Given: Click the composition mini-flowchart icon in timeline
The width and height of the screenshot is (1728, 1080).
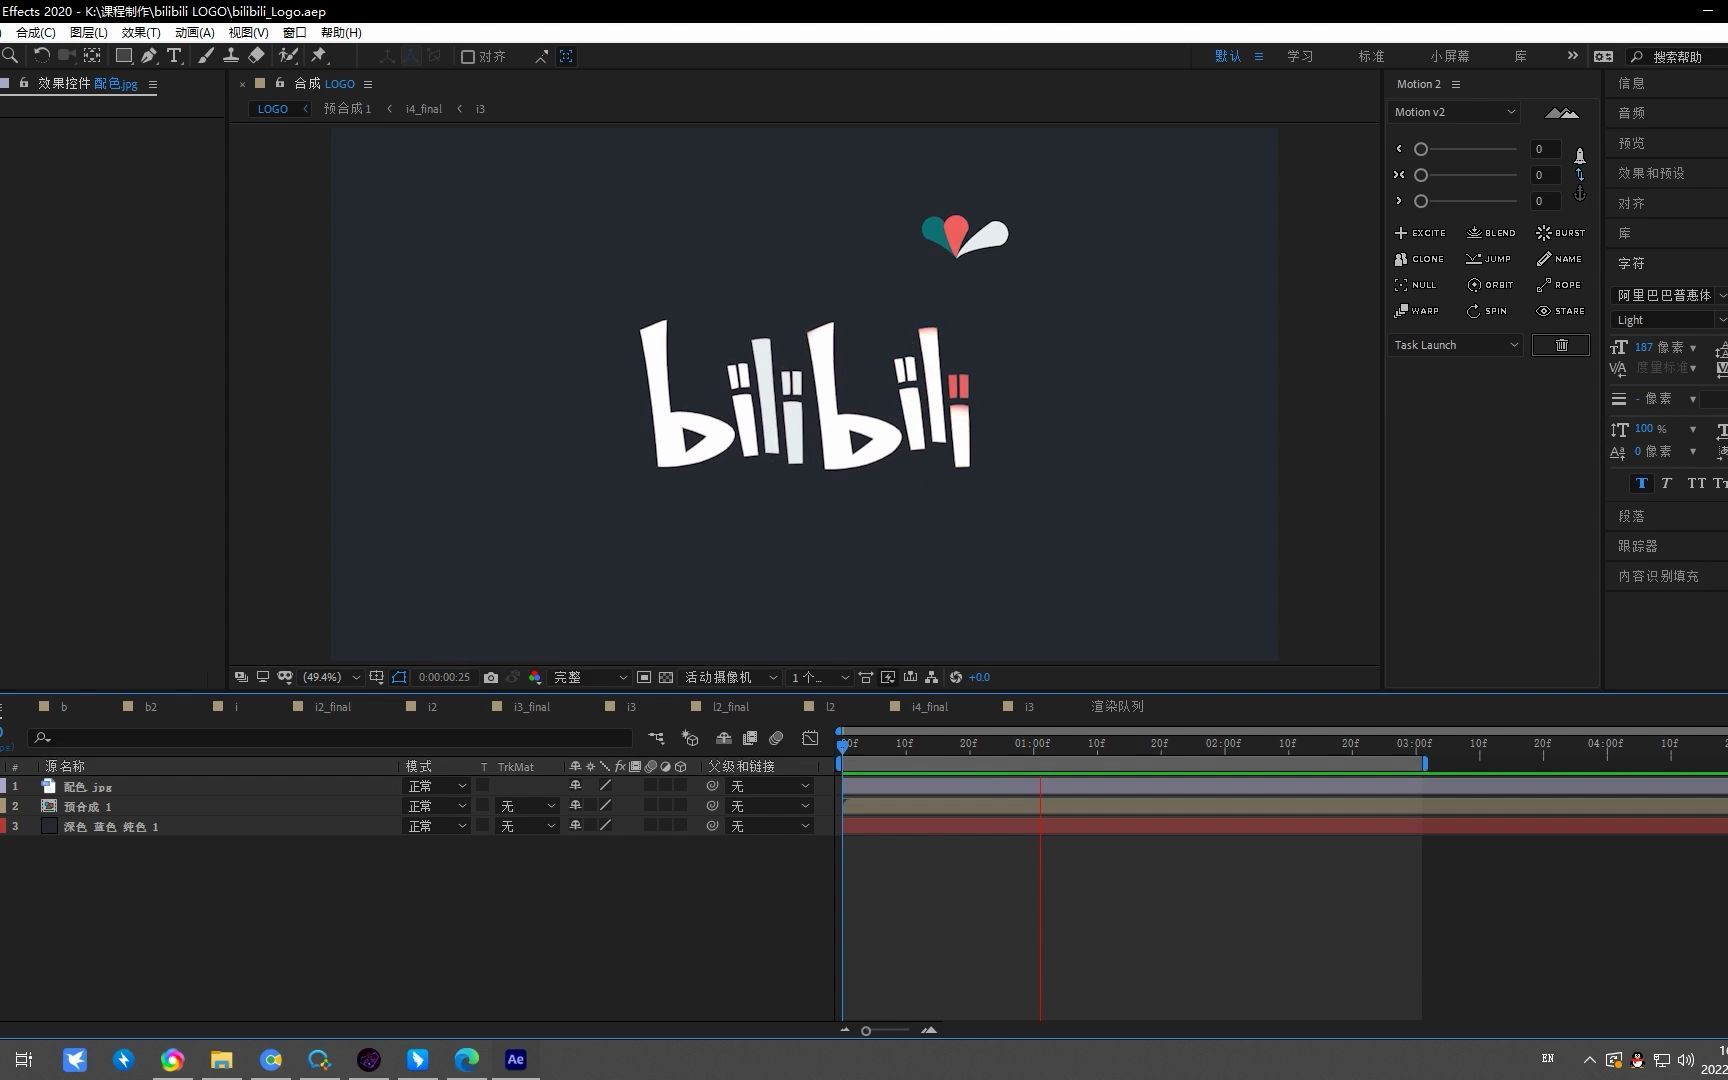Looking at the screenshot, I should (656, 738).
